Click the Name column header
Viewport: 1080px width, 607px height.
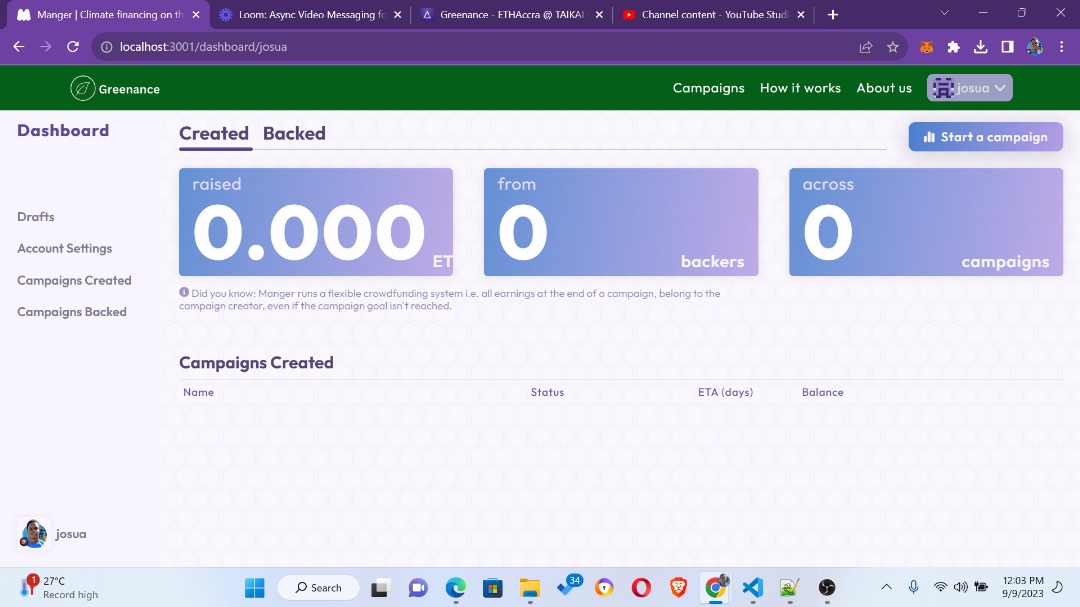[x=198, y=392]
